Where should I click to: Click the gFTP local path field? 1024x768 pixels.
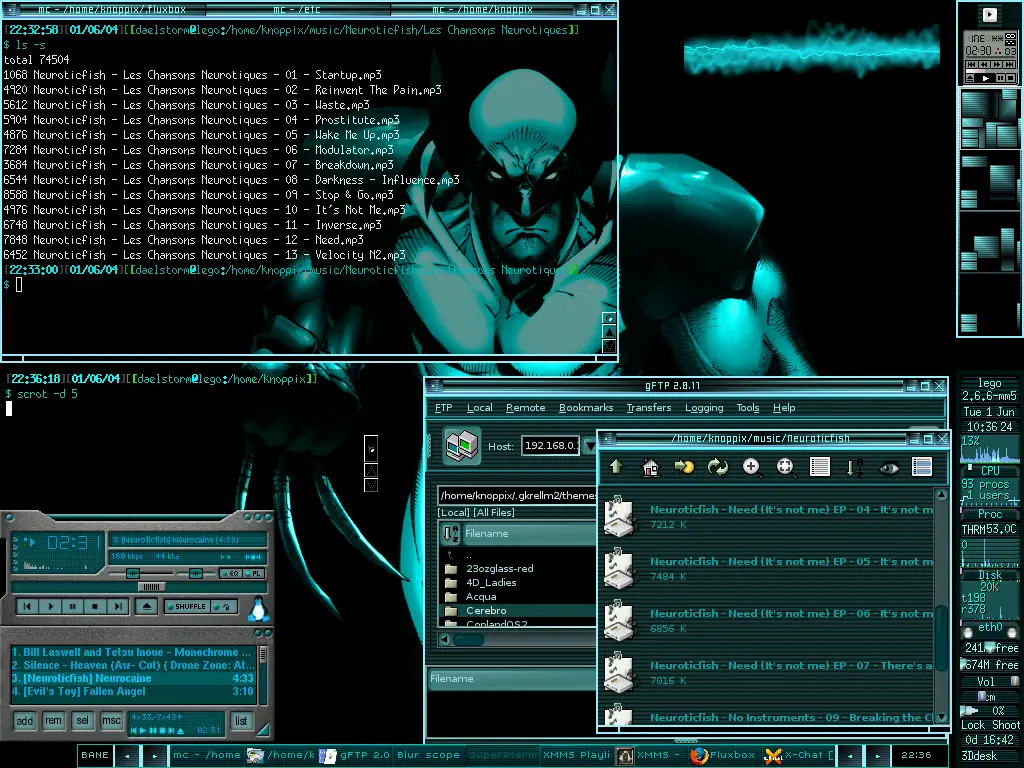click(517, 495)
